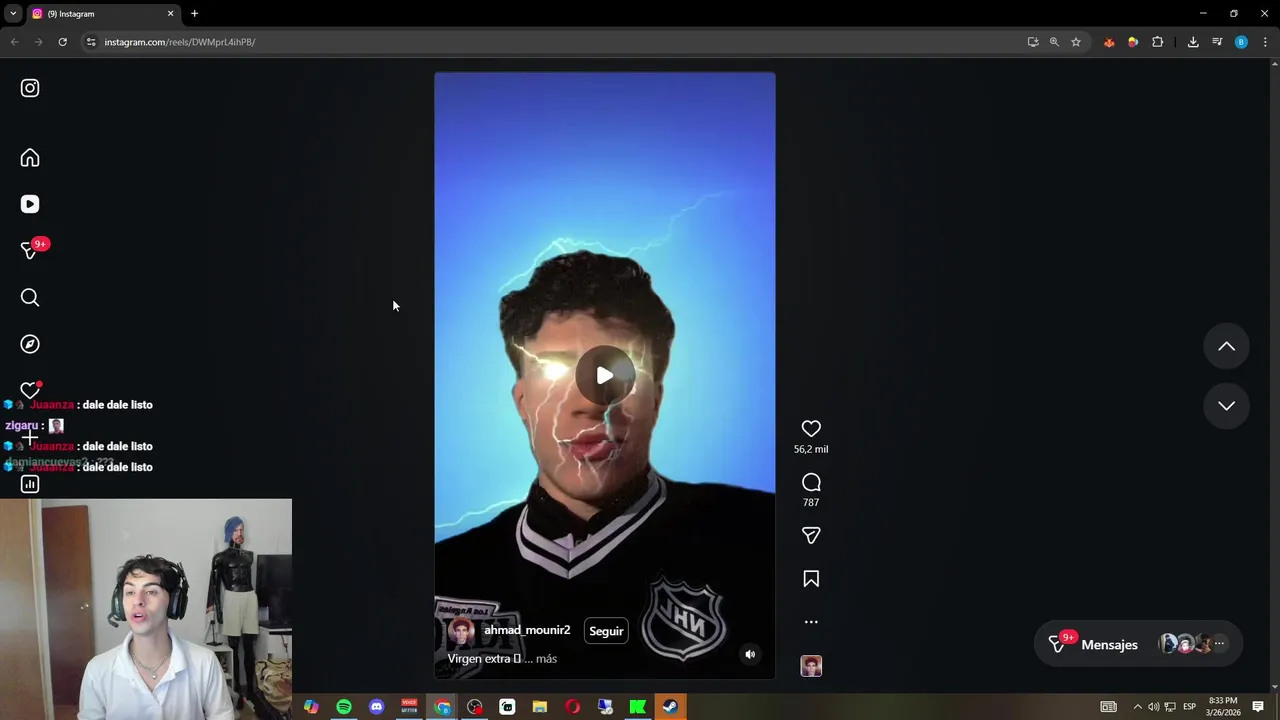Open direct messages in the left sidebar

(30, 250)
